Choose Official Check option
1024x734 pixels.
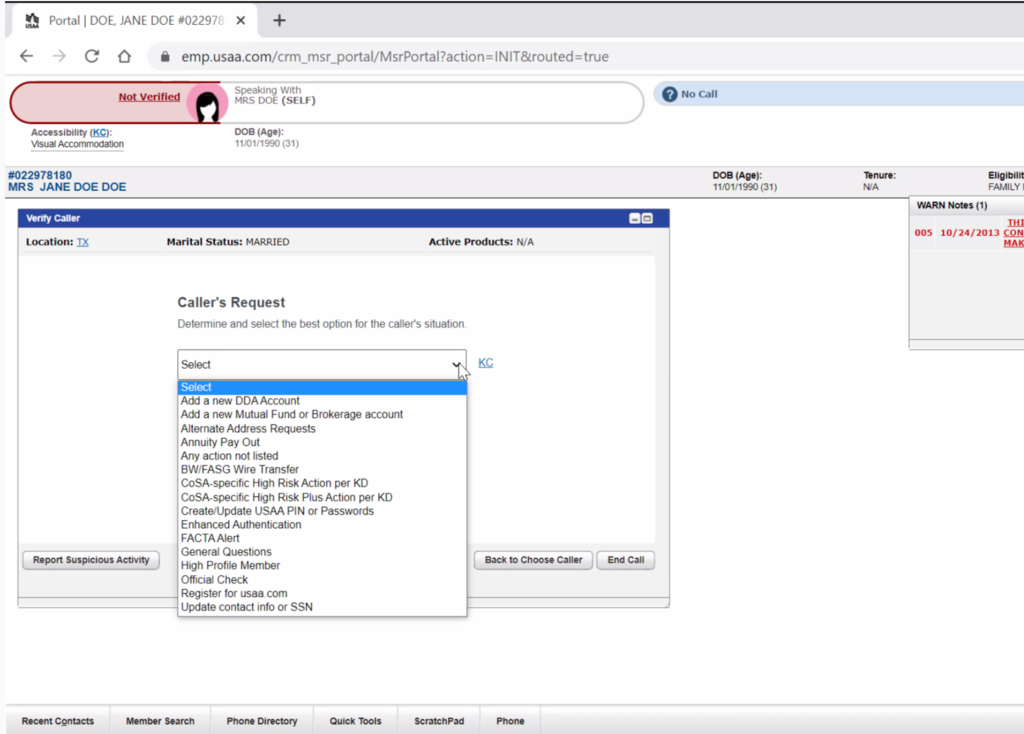tap(322, 579)
